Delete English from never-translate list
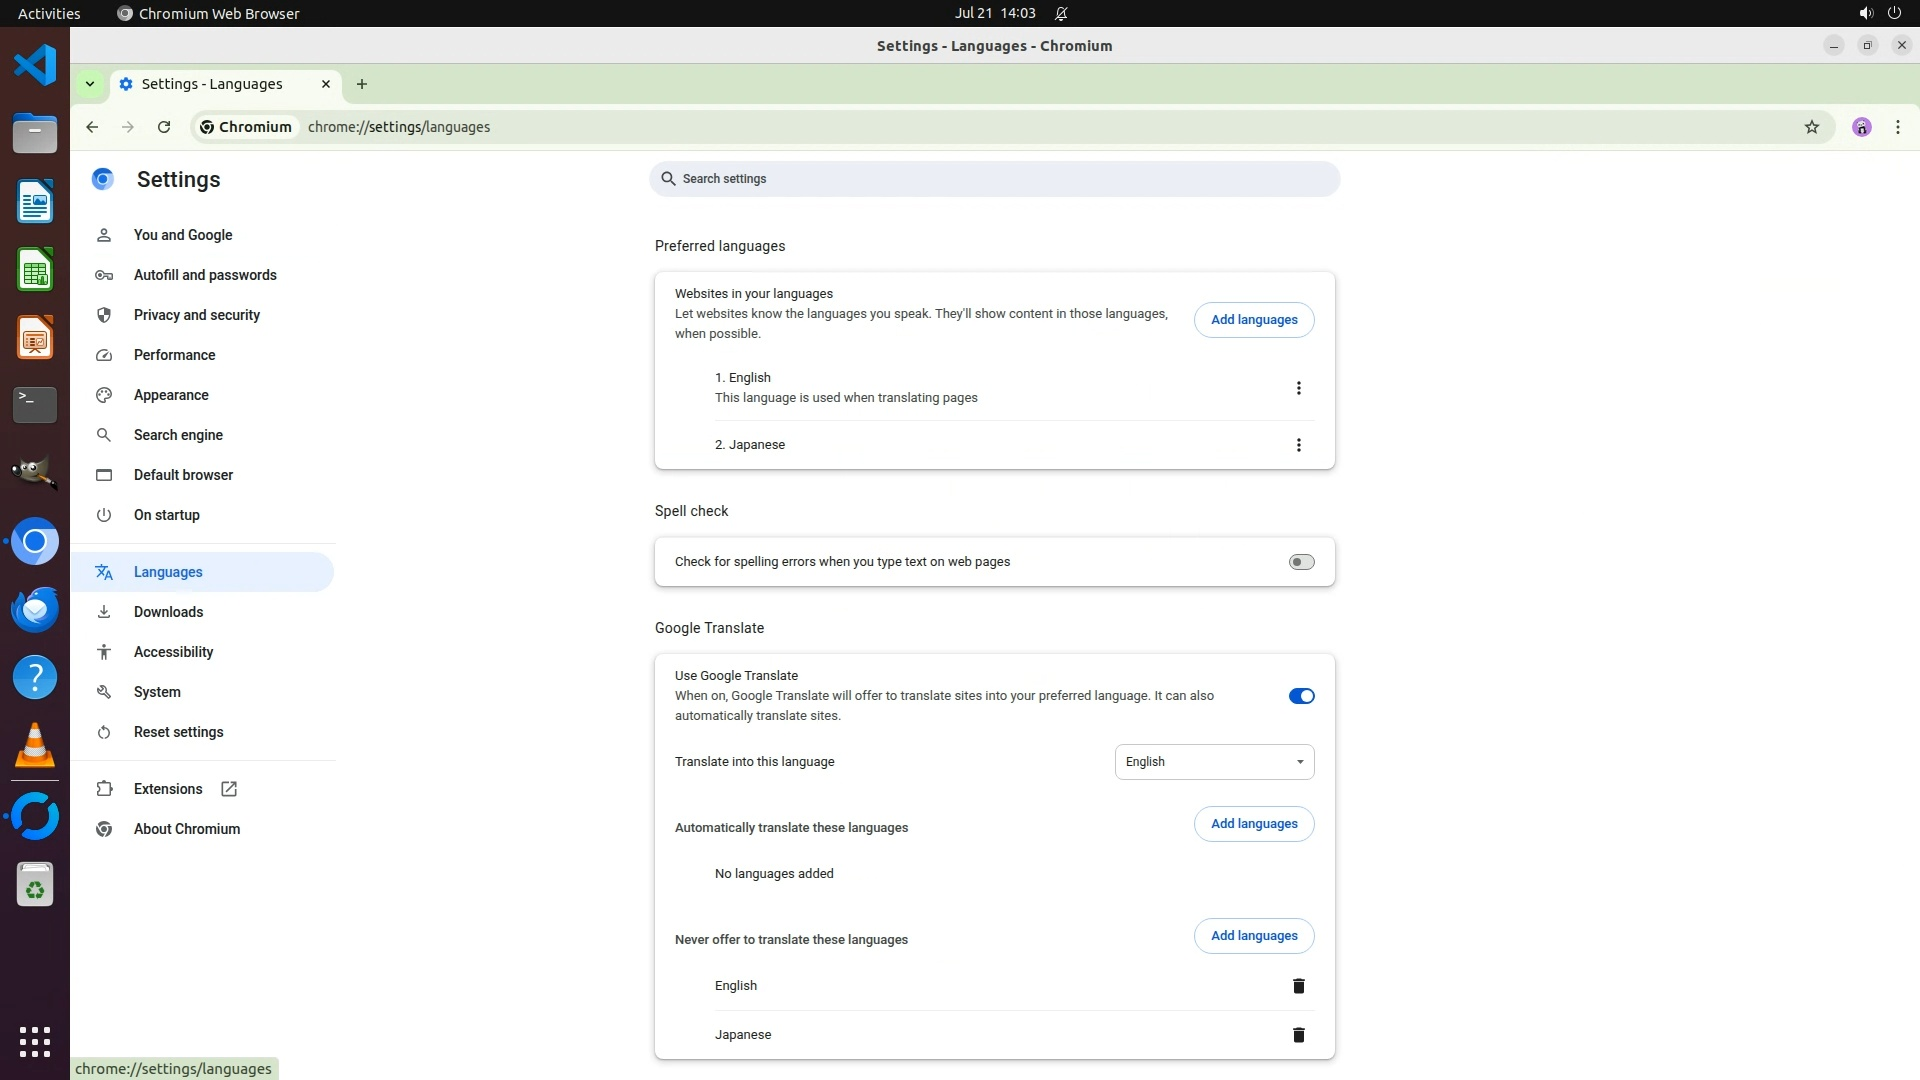The image size is (1920, 1080). pos(1298,986)
